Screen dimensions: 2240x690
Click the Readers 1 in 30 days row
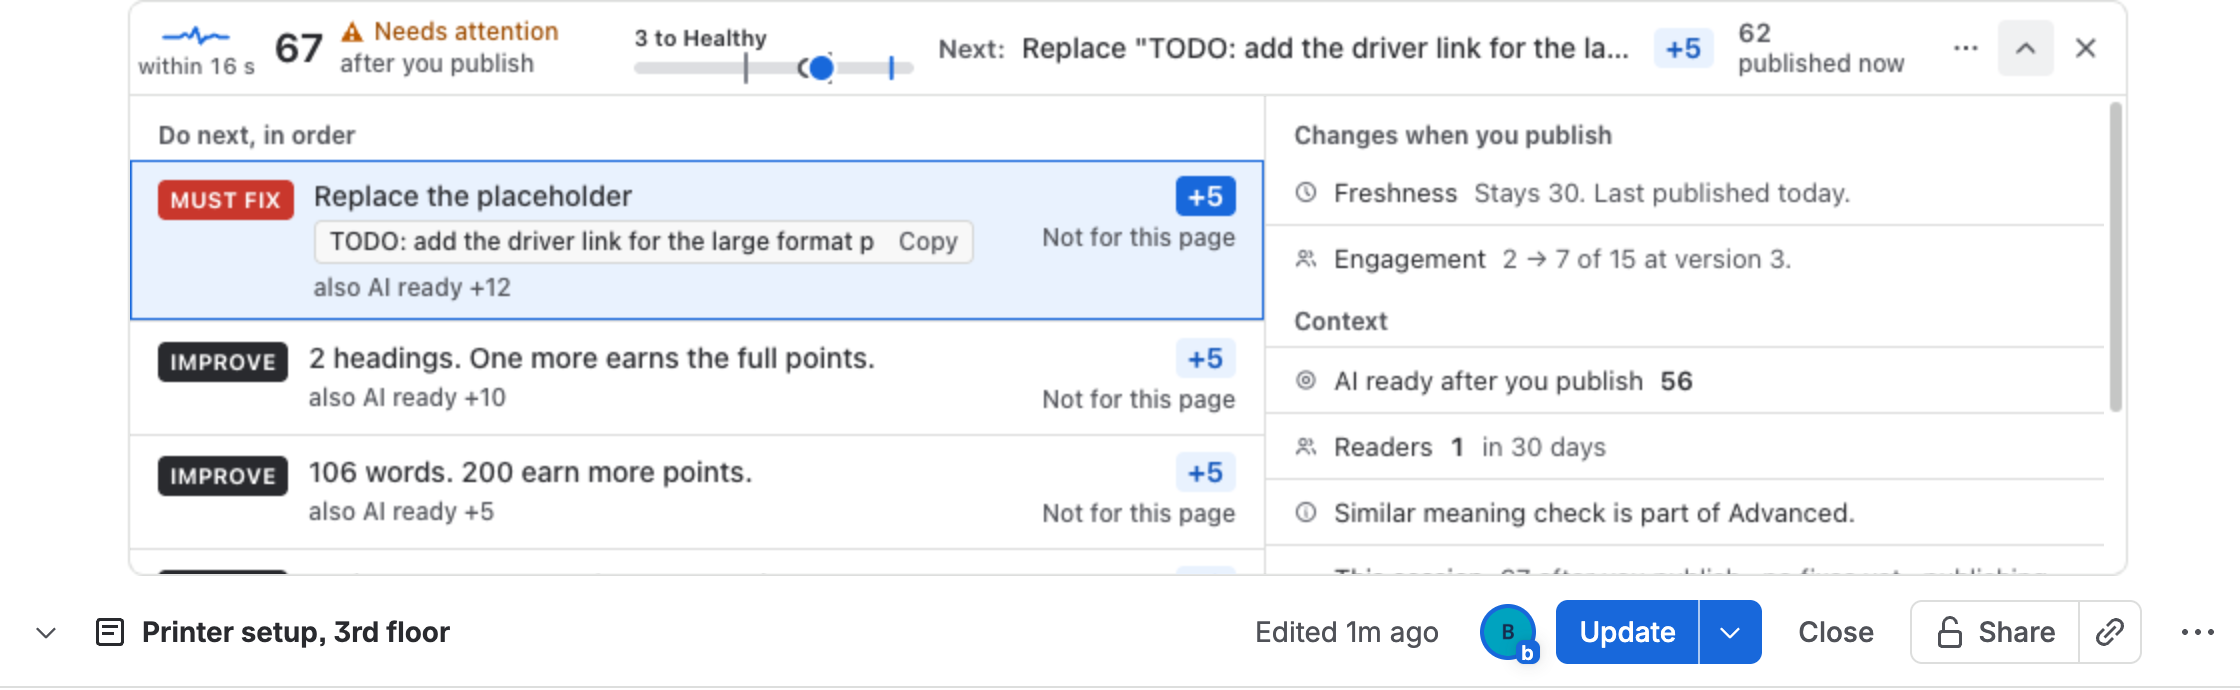pos(1685,447)
